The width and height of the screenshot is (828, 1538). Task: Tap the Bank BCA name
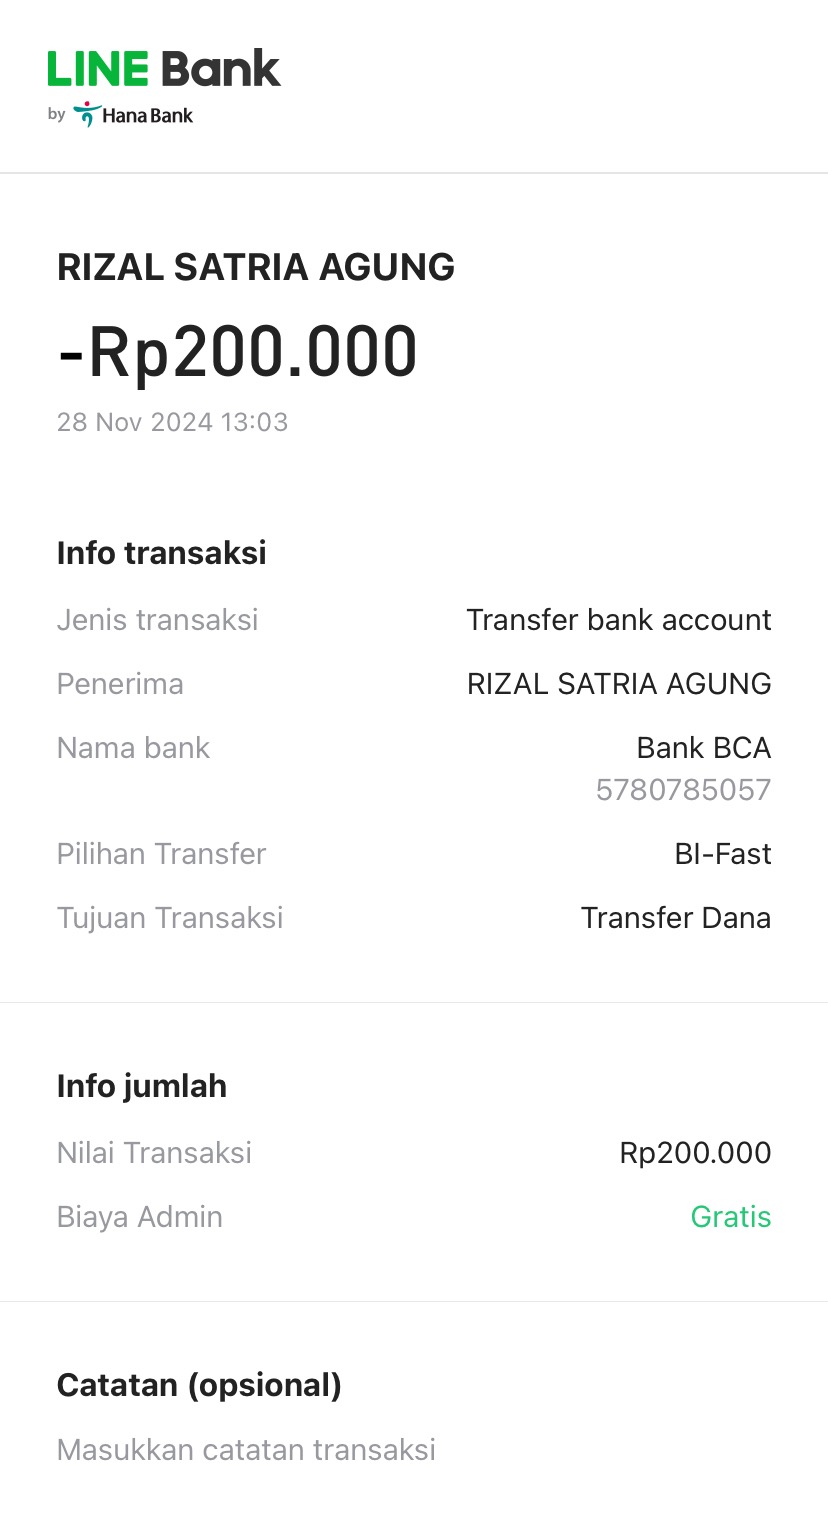[x=703, y=748]
